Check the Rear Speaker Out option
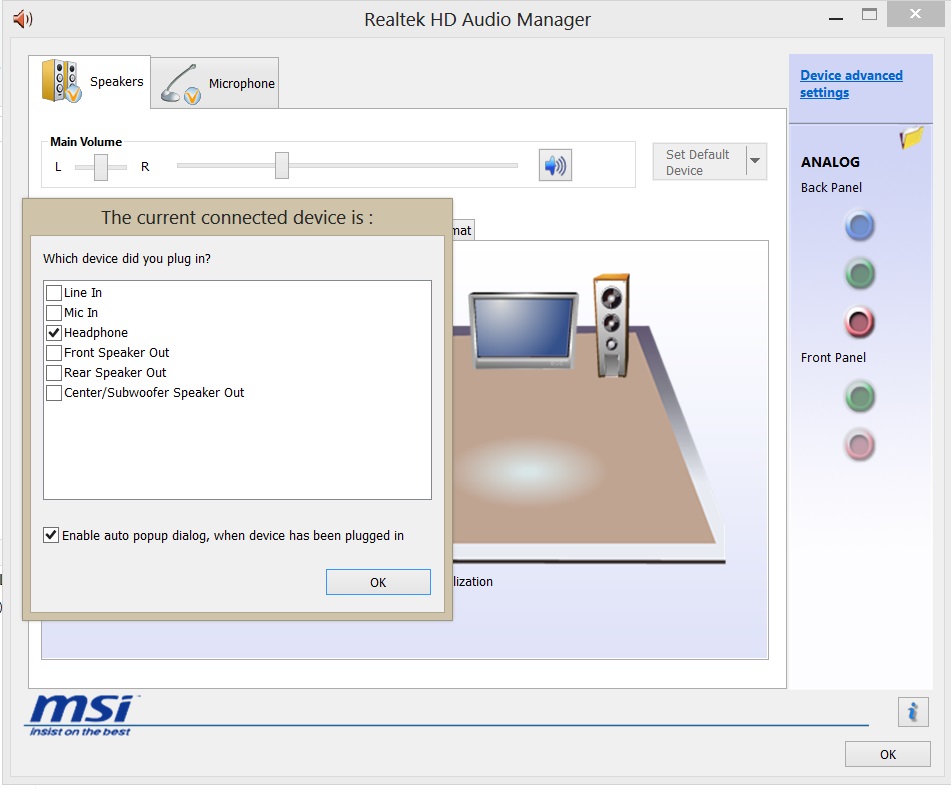The height and width of the screenshot is (789, 951). 54,373
